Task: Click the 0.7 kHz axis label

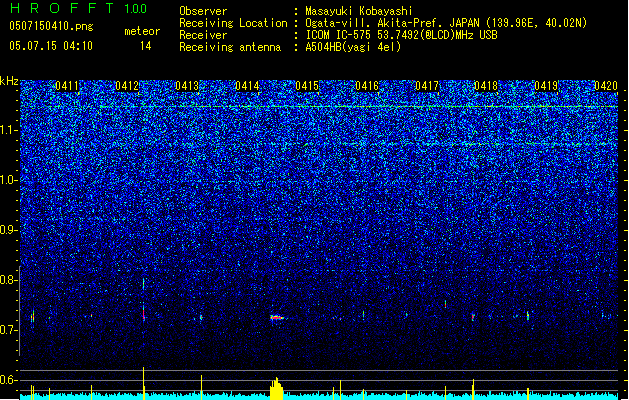Action: [x=9, y=330]
